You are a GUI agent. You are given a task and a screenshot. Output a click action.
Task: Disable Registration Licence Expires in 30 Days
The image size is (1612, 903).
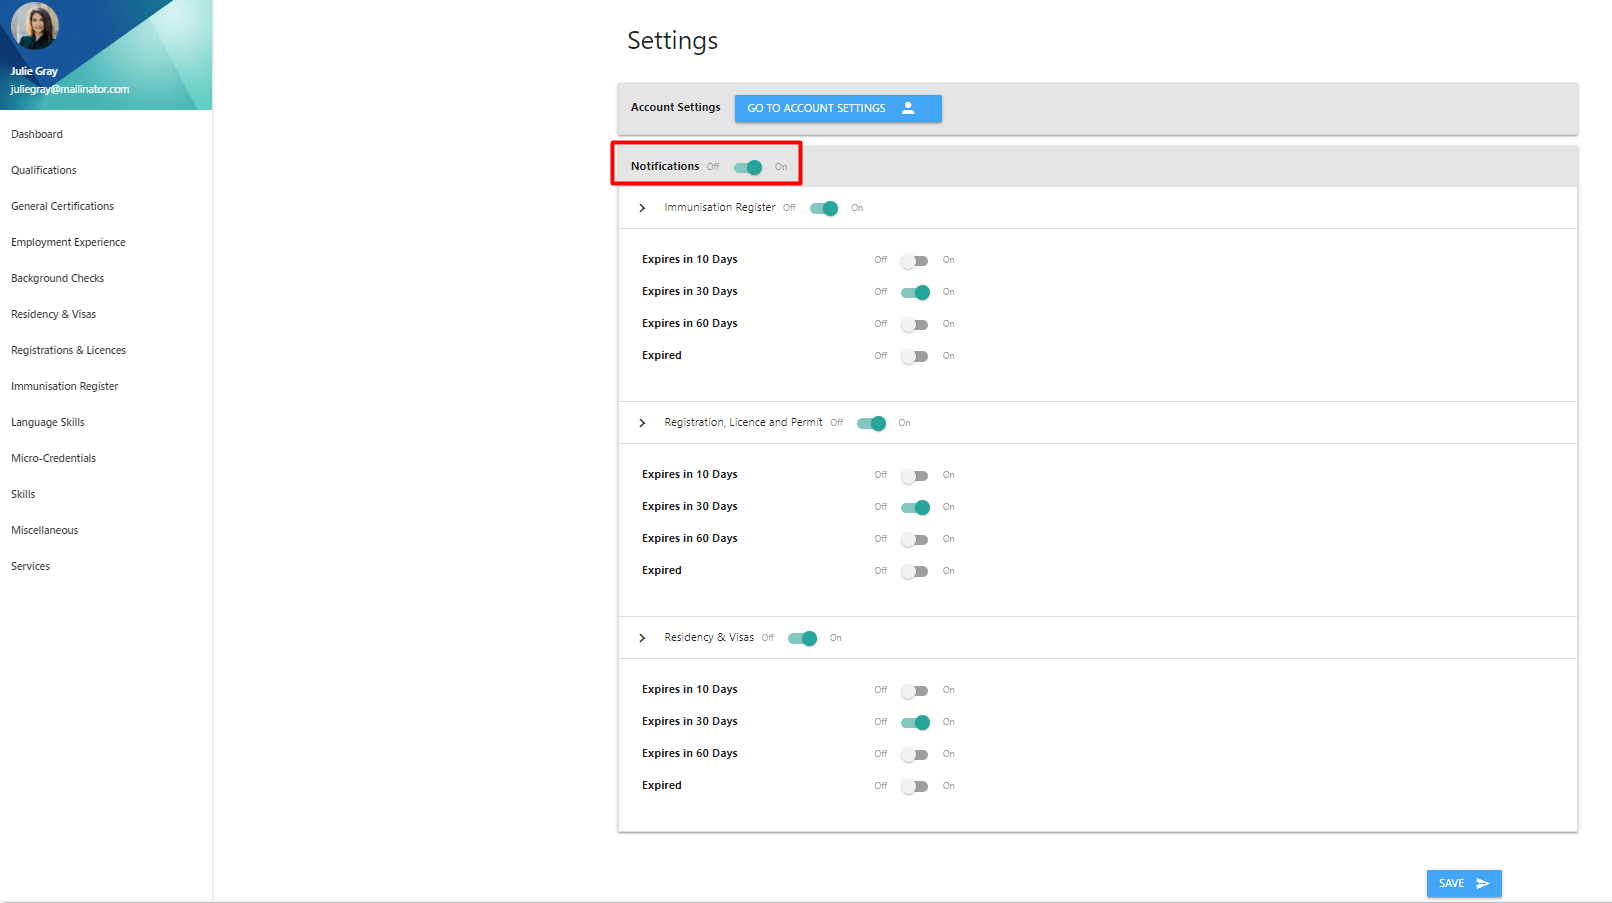click(915, 507)
